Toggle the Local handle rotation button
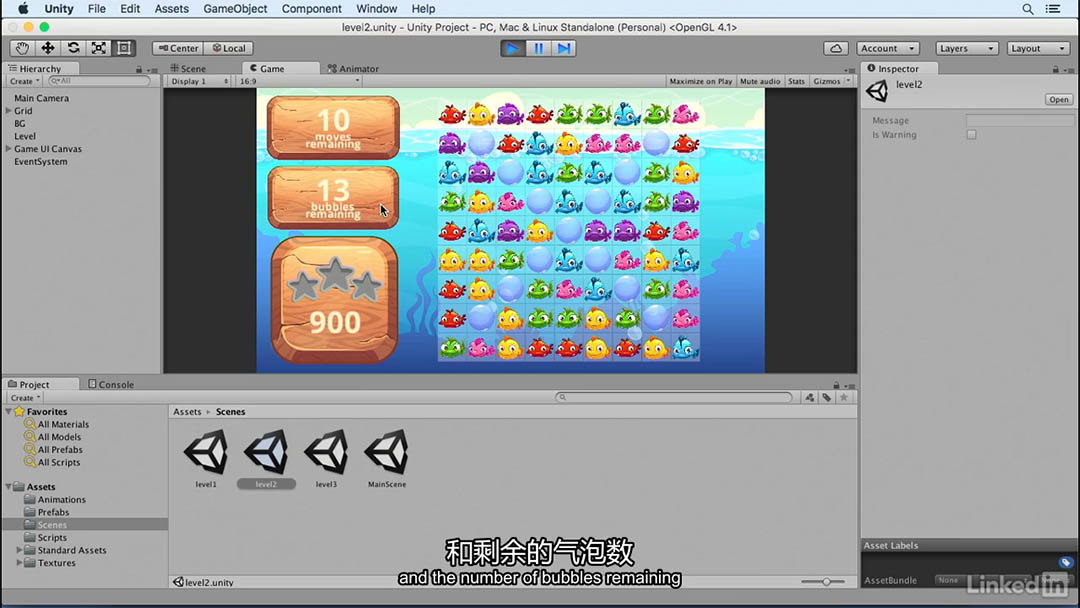 pos(229,48)
